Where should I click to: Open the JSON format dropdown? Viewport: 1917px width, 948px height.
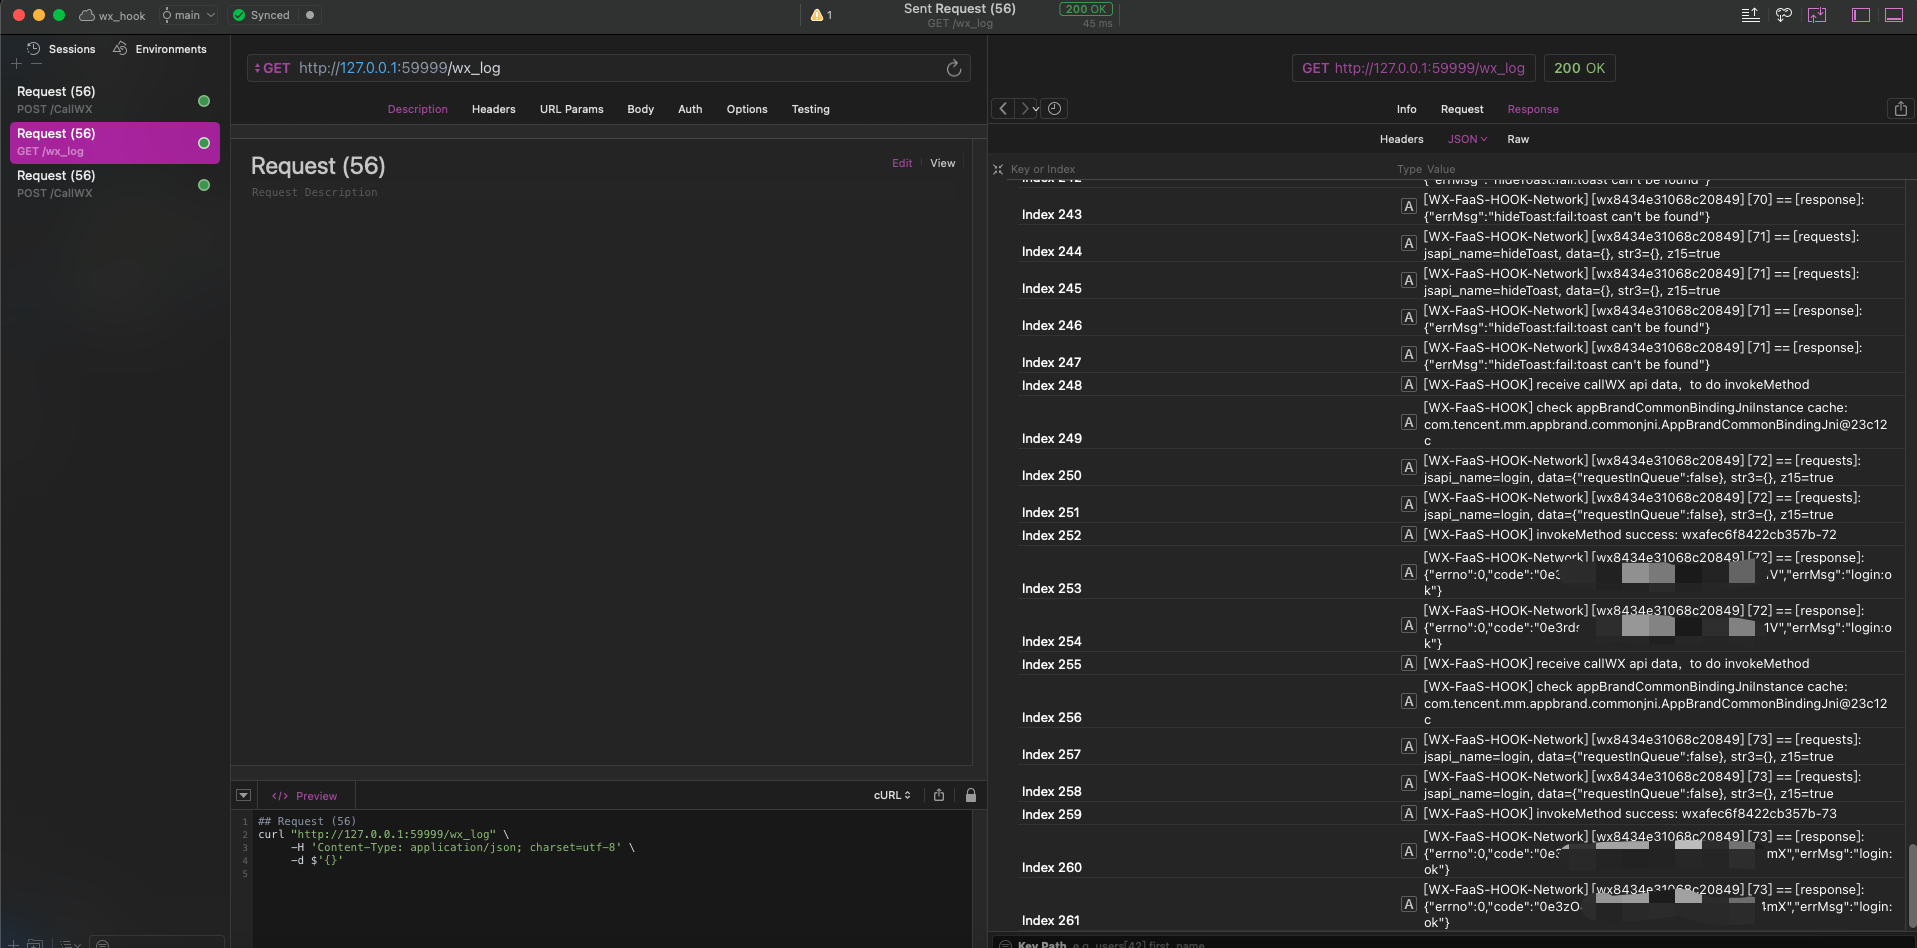pos(1467,139)
